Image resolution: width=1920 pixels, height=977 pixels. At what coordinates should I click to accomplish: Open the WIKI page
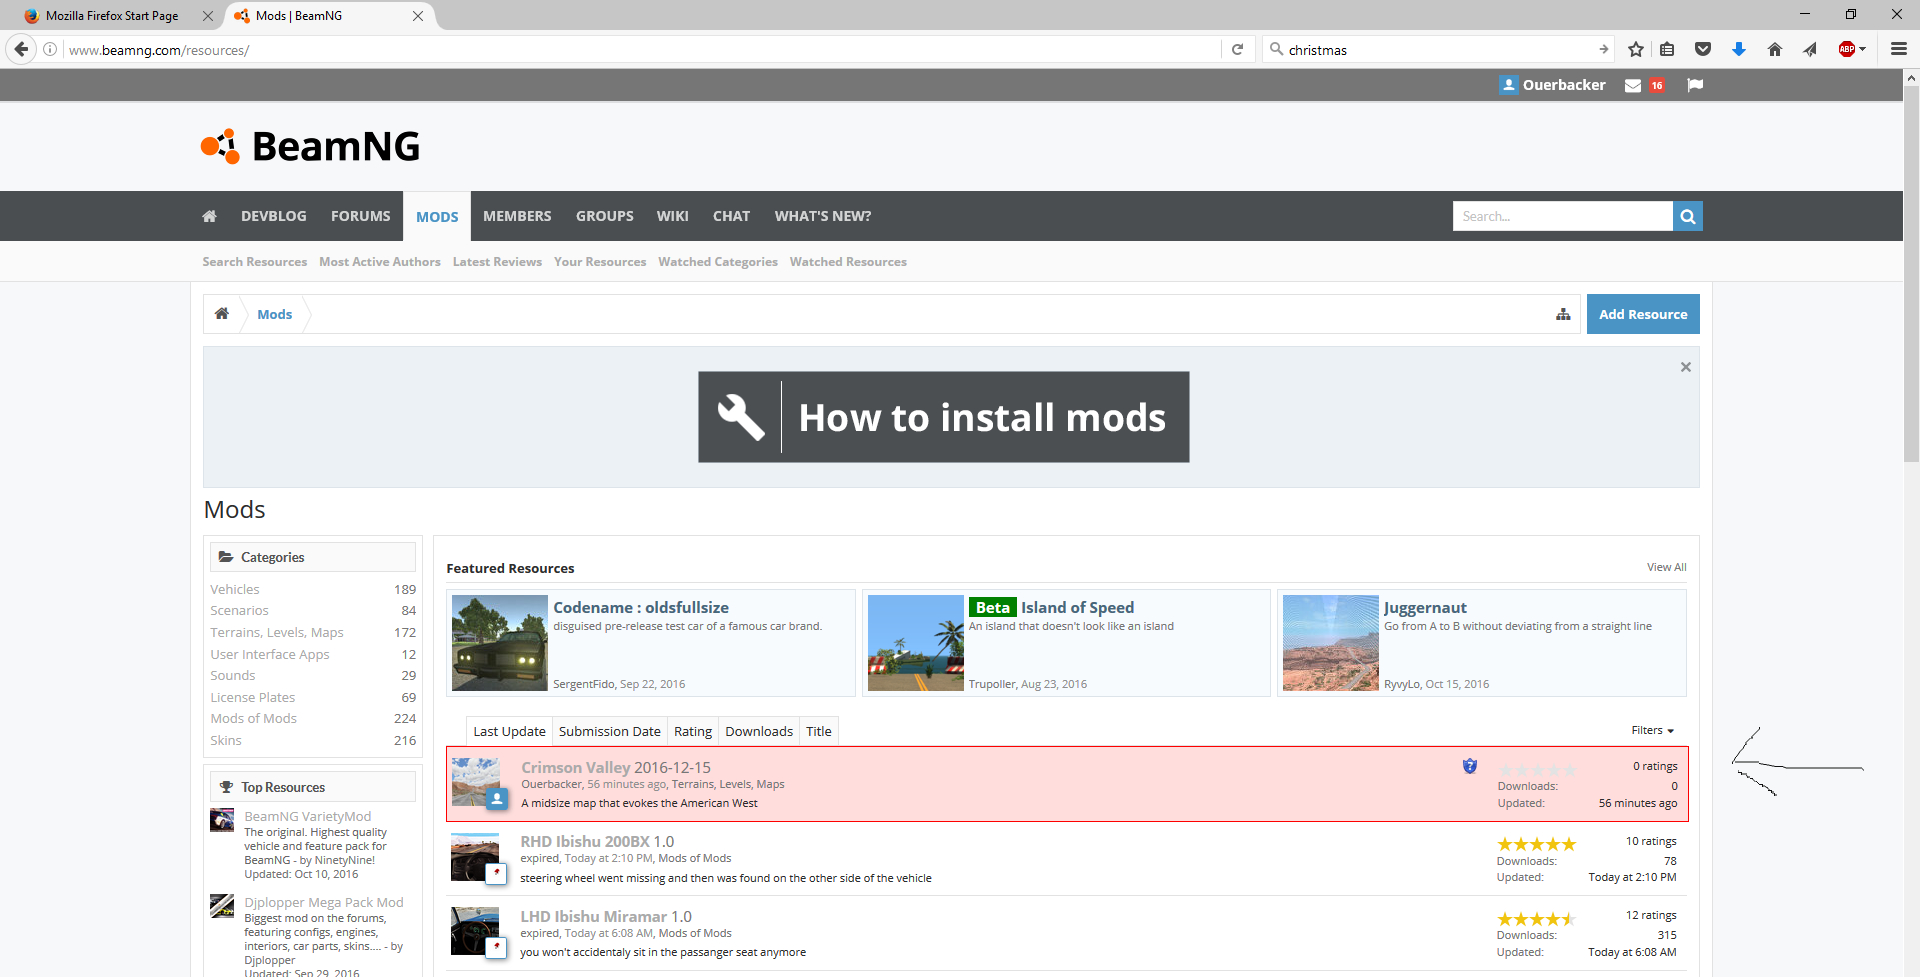coord(673,216)
